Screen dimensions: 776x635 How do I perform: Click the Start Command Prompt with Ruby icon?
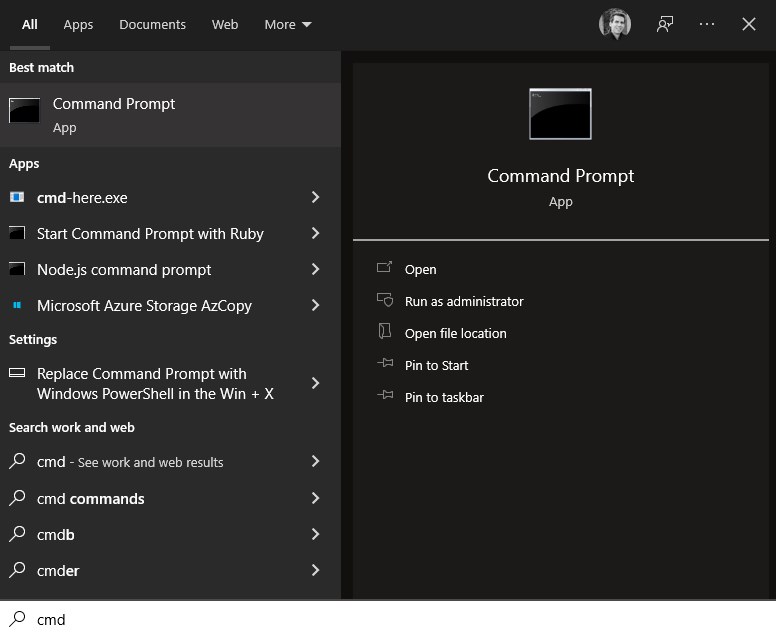pos(17,234)
